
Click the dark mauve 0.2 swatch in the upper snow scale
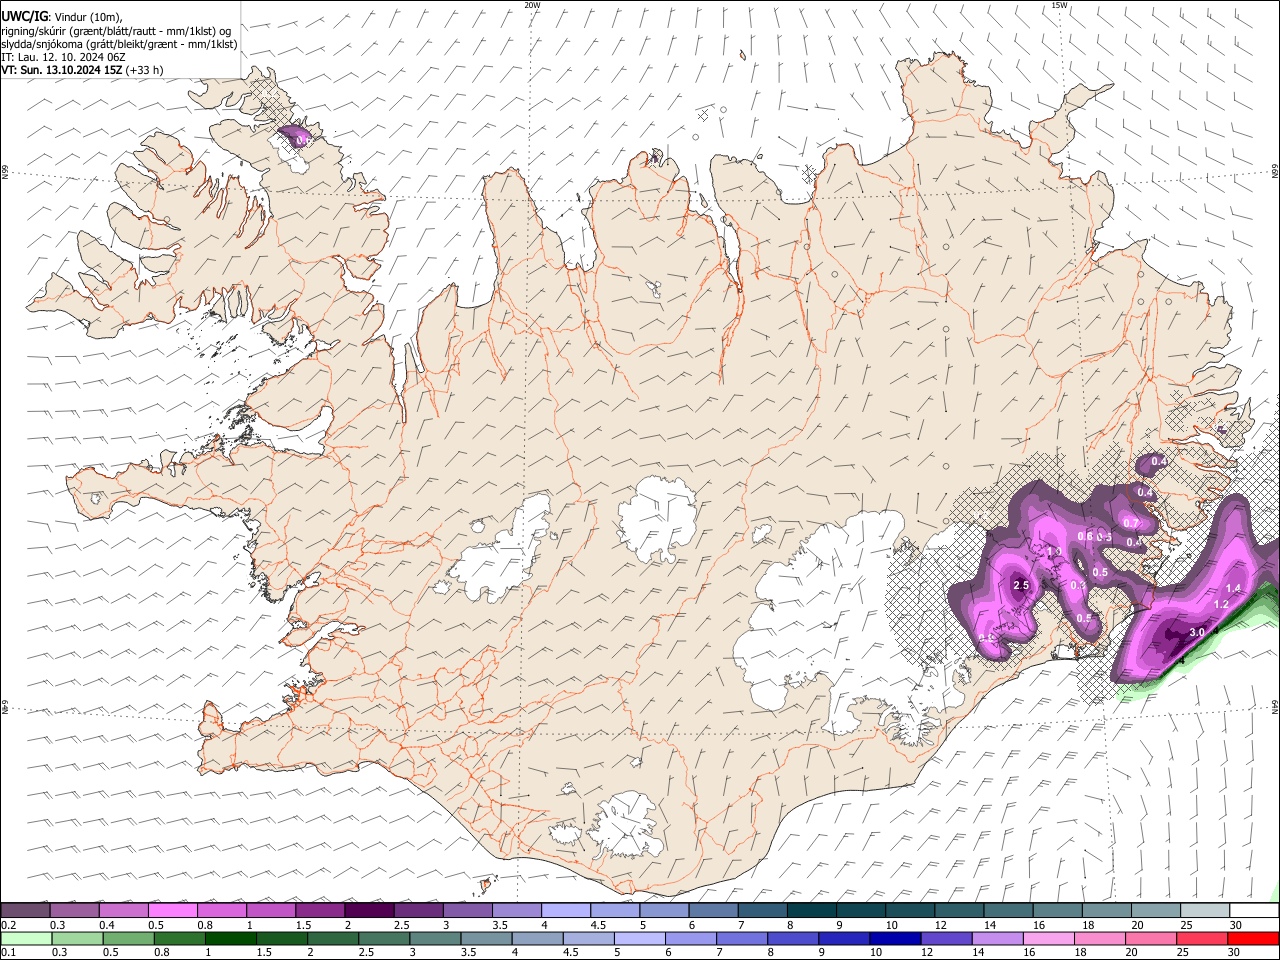point(26,910)
